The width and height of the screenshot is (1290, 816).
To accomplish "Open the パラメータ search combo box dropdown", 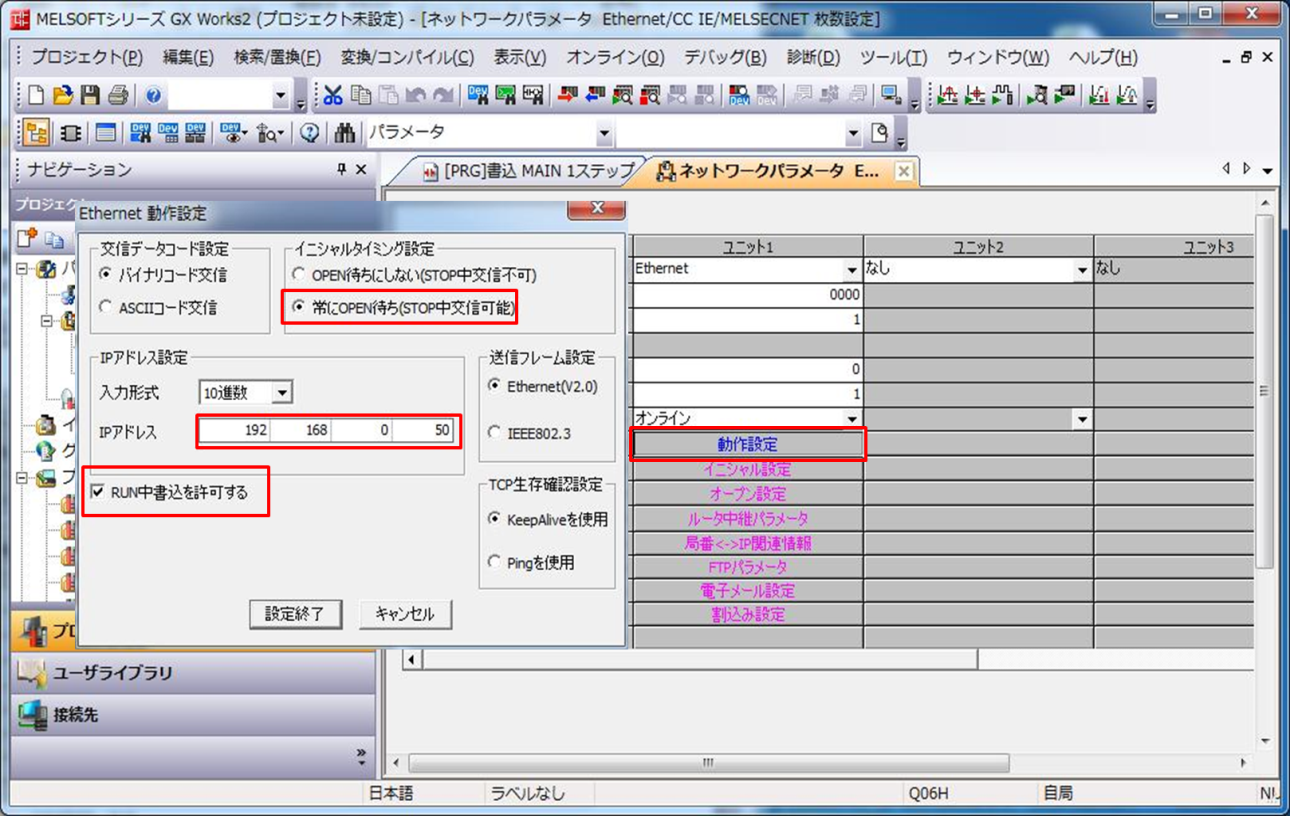I will pyautogui.click(x=604, y=132).
